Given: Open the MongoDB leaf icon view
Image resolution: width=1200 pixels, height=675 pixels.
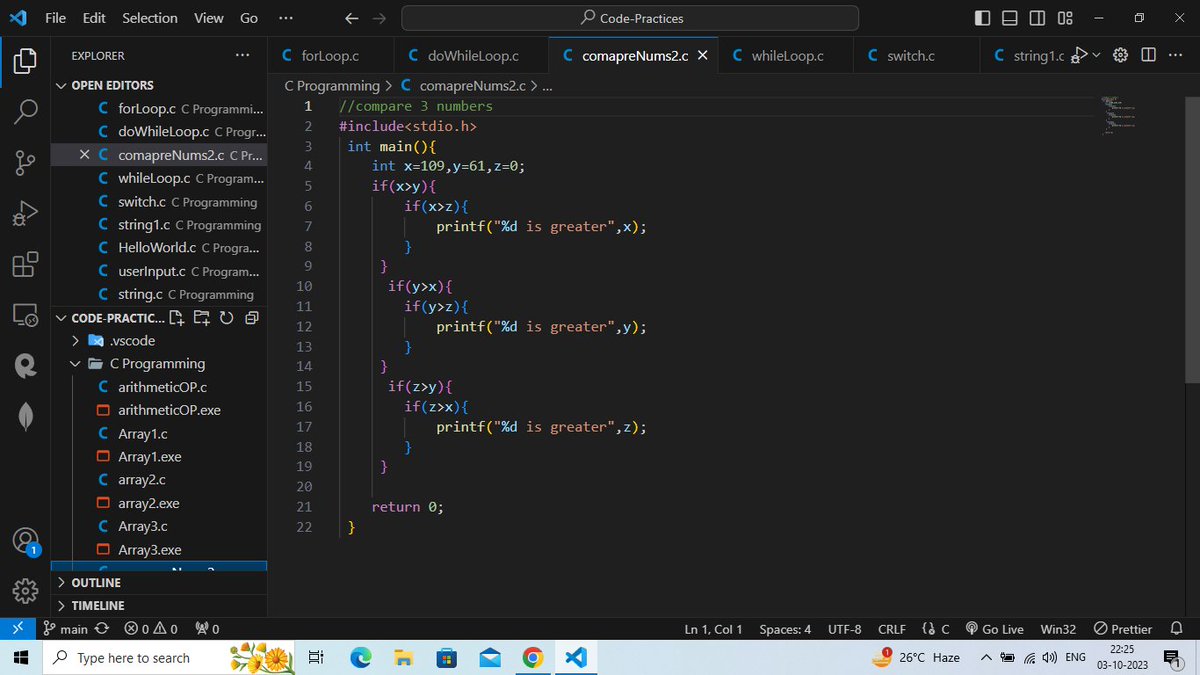Looking at the screenshot, I should pos(25,417).
